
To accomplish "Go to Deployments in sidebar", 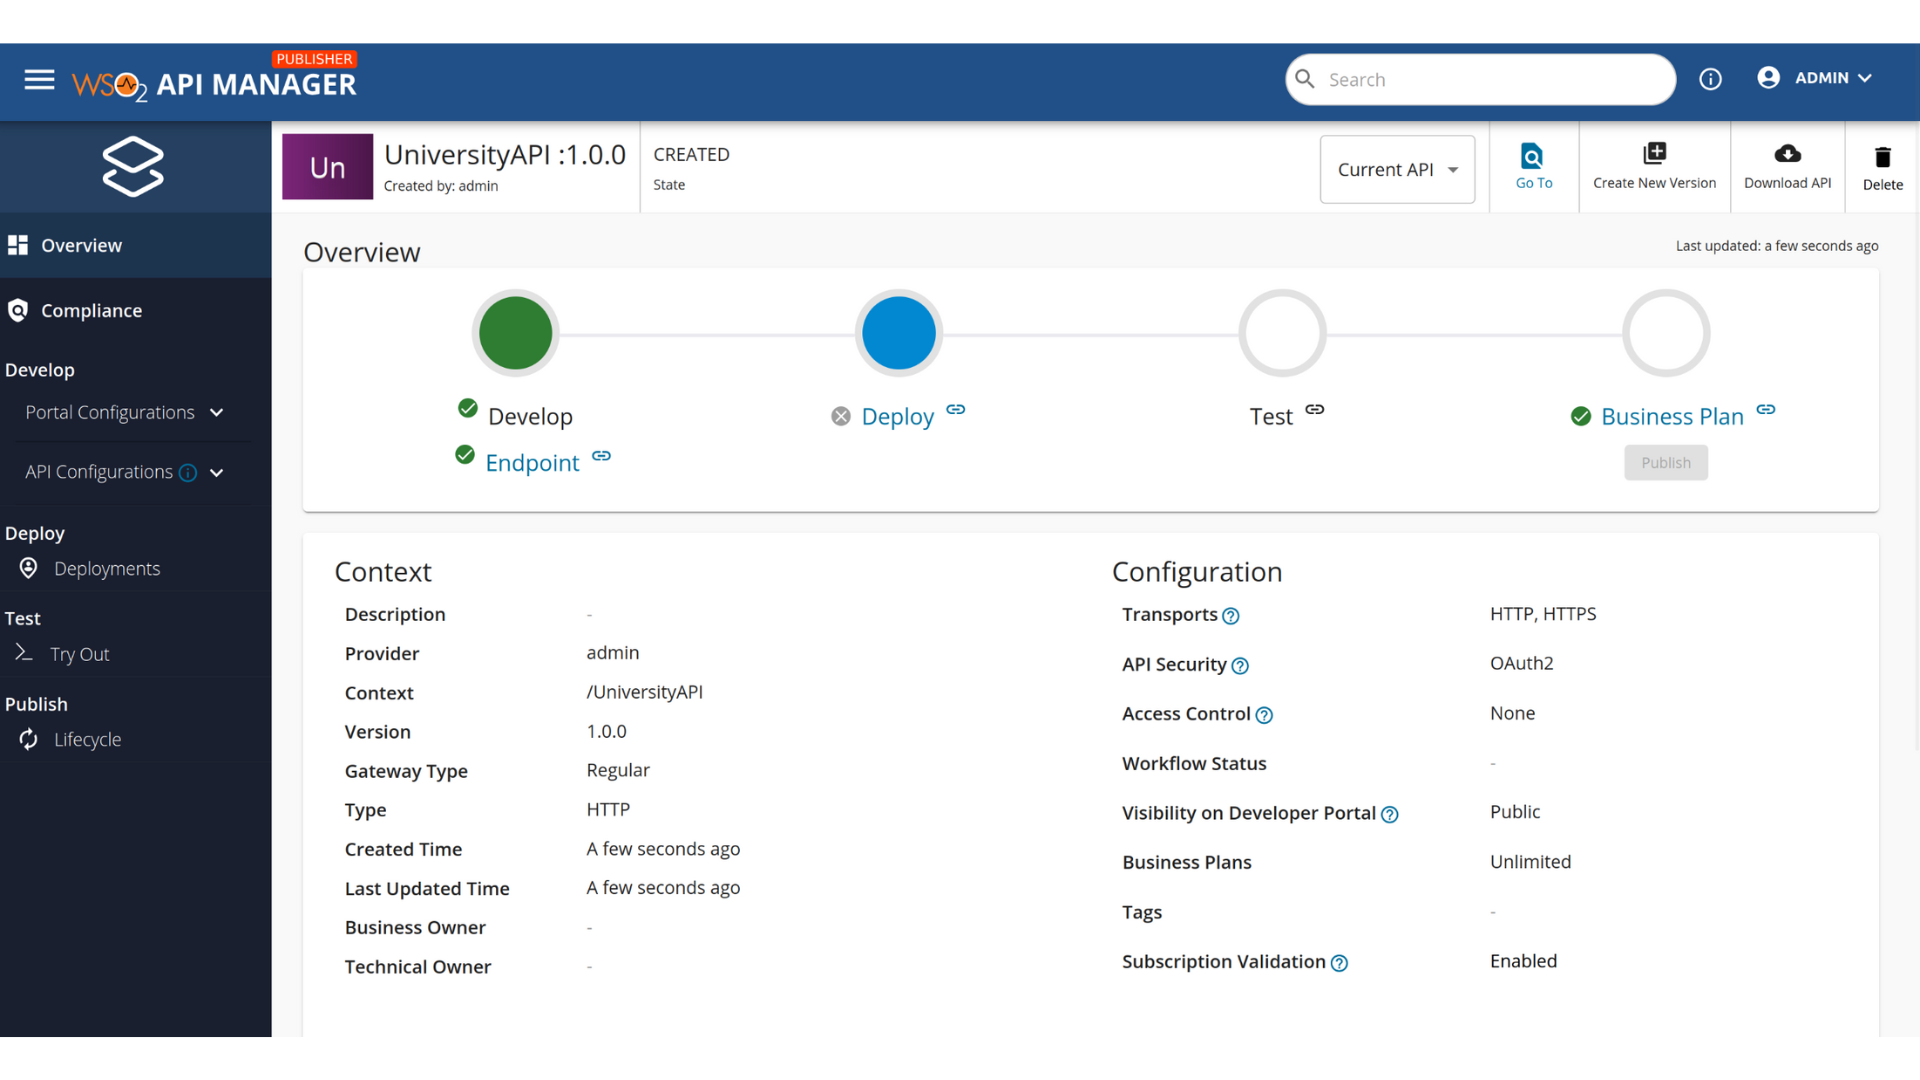I will (x=106, y=568).
